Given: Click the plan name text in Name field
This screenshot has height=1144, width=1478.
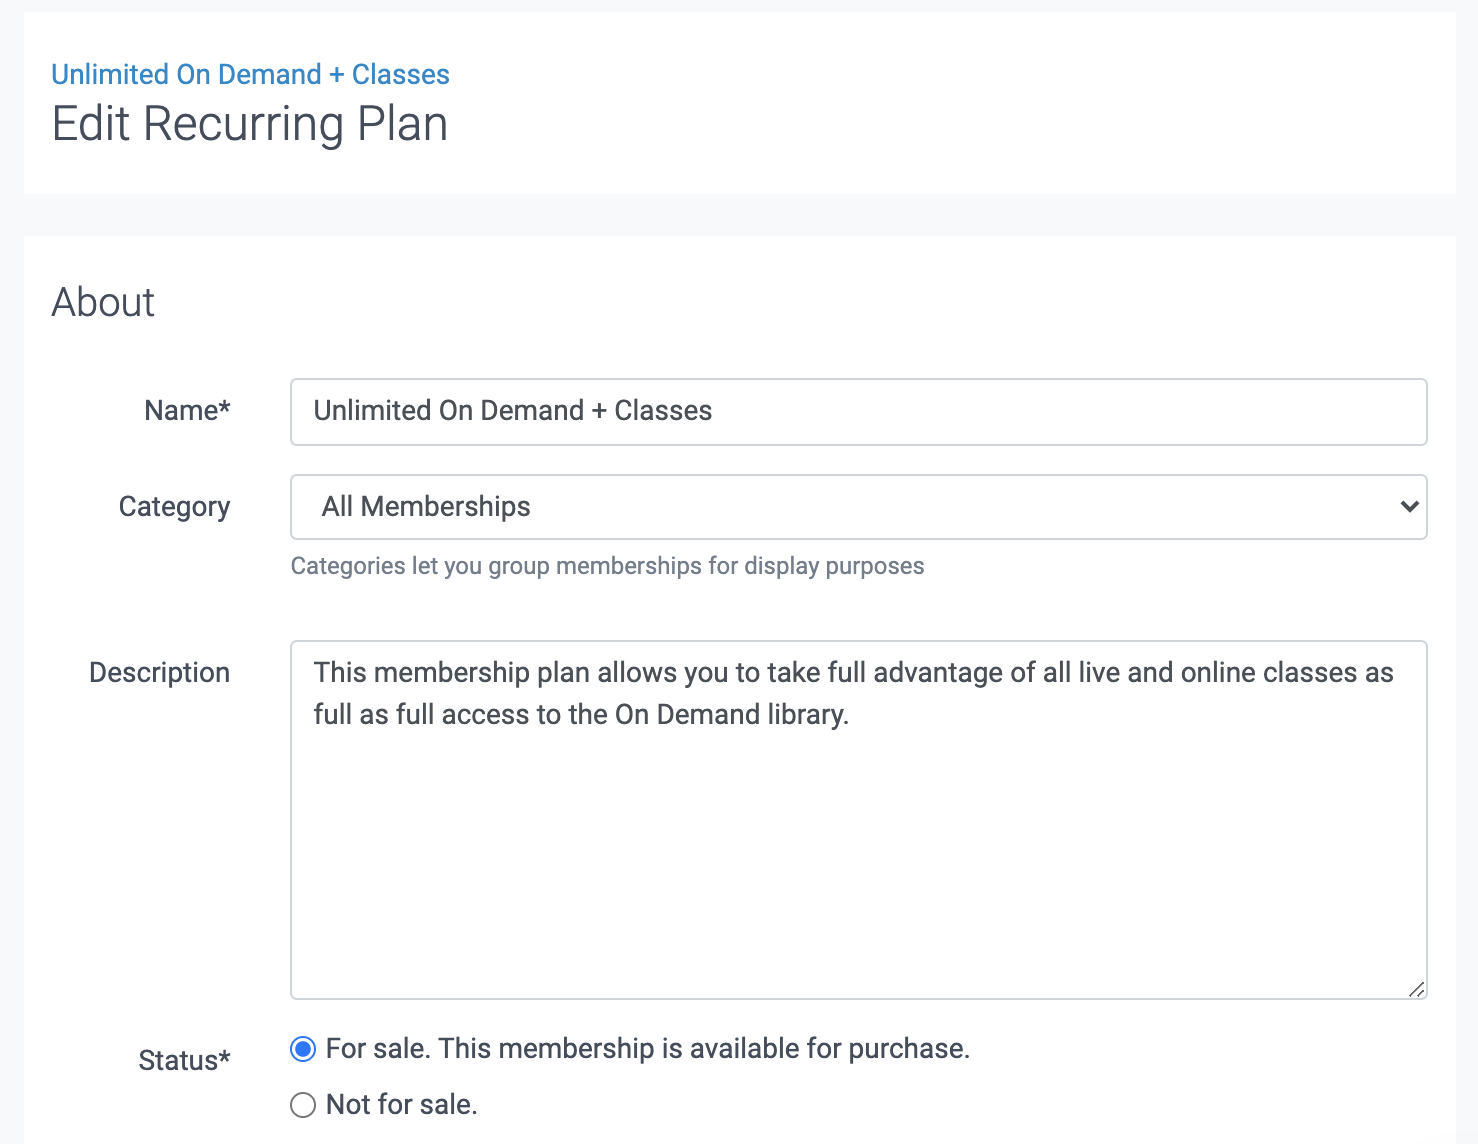Looking at the screenshot, I should tap(513, 411).
